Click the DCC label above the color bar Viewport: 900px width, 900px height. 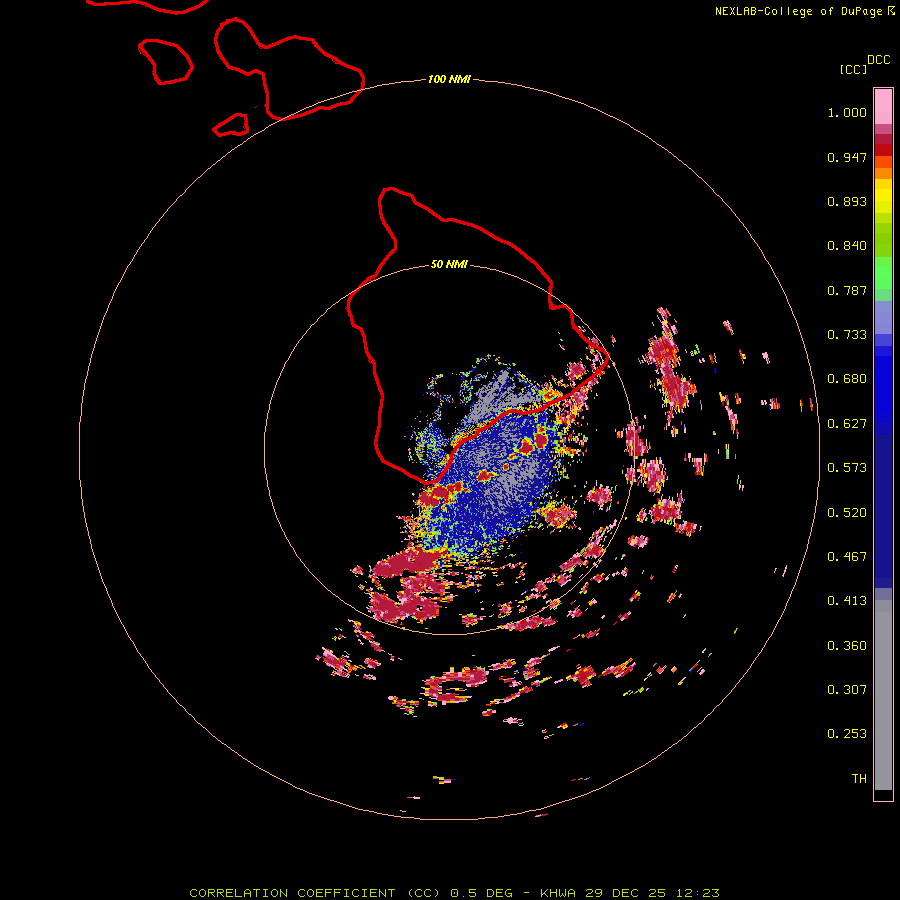[878, 60]
